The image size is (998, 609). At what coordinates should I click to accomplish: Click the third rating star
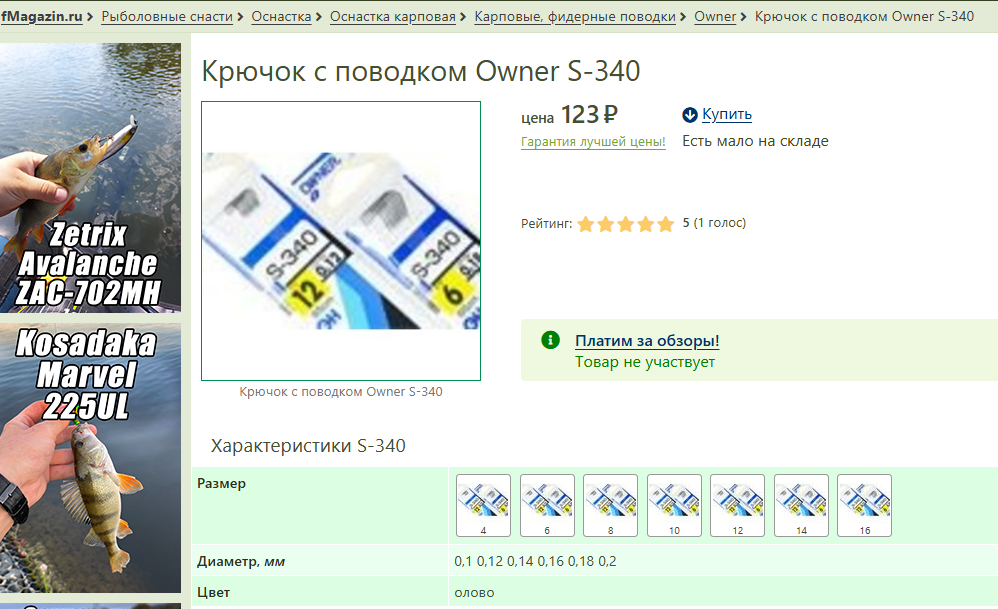pos(626,223)
